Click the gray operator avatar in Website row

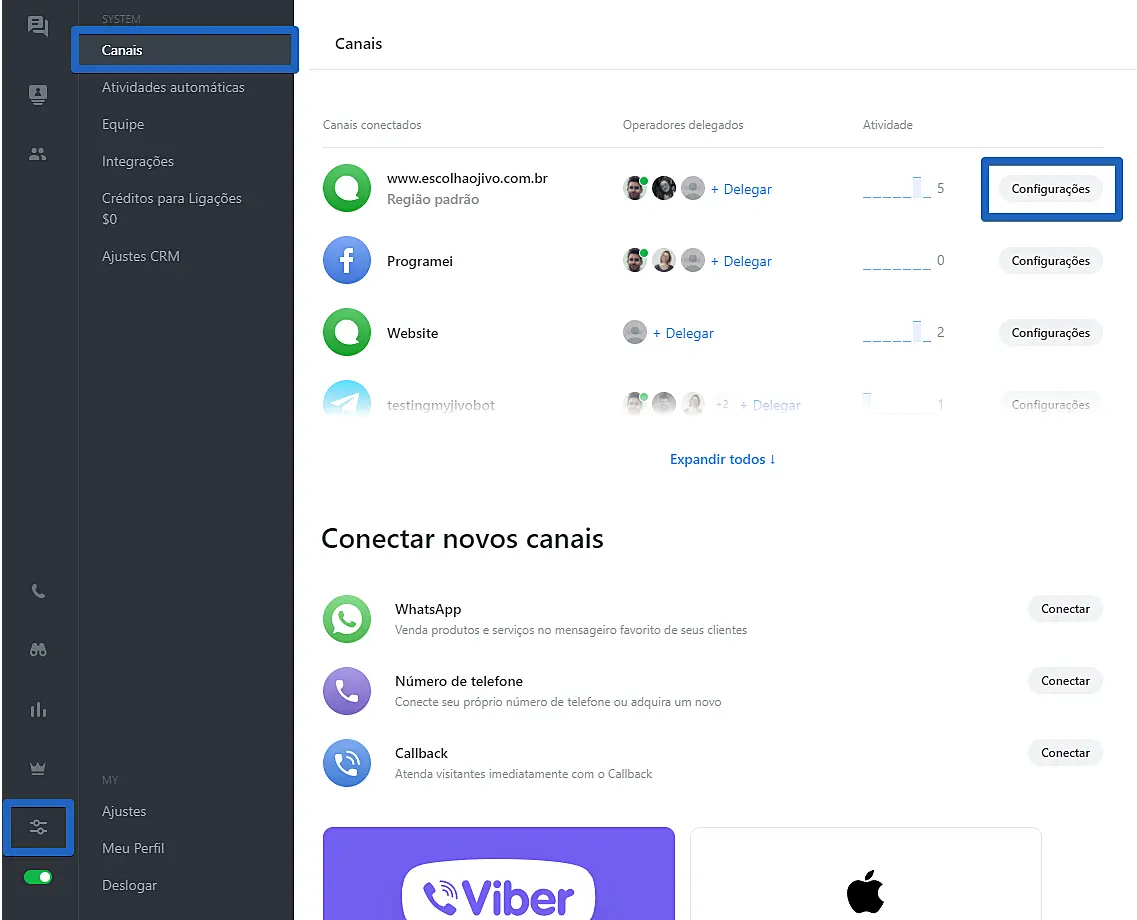click(x=635, y=332)
